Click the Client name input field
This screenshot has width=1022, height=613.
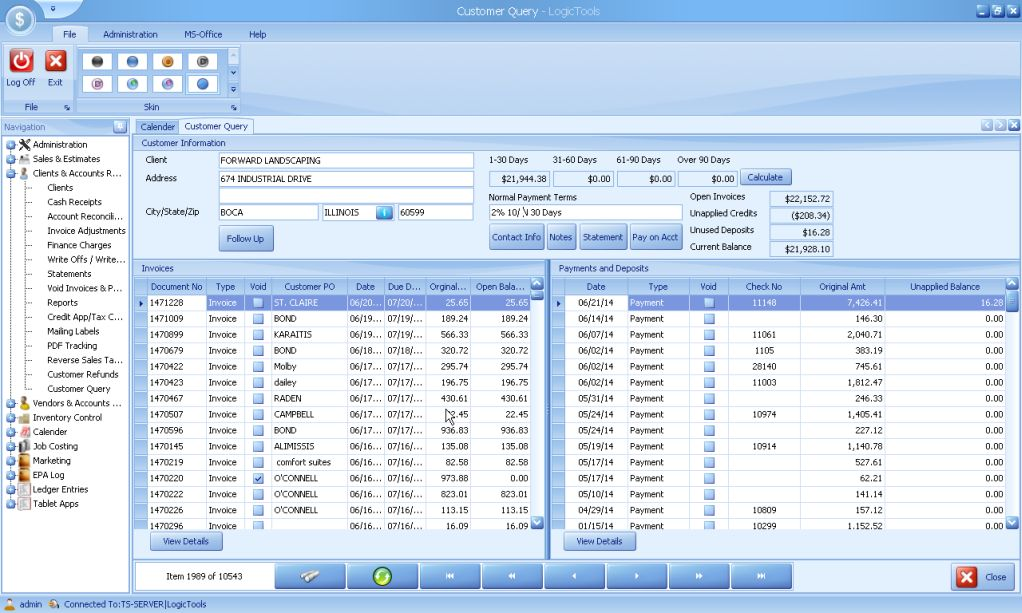tap(345, 160)
